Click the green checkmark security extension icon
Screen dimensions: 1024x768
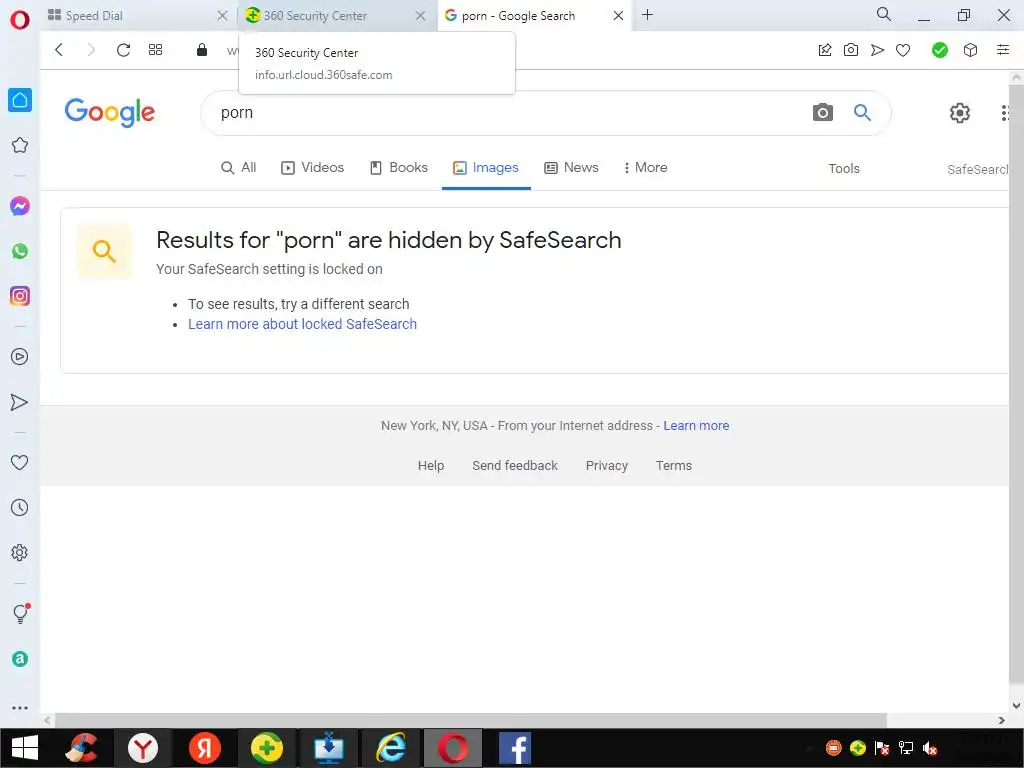point(940,50)
